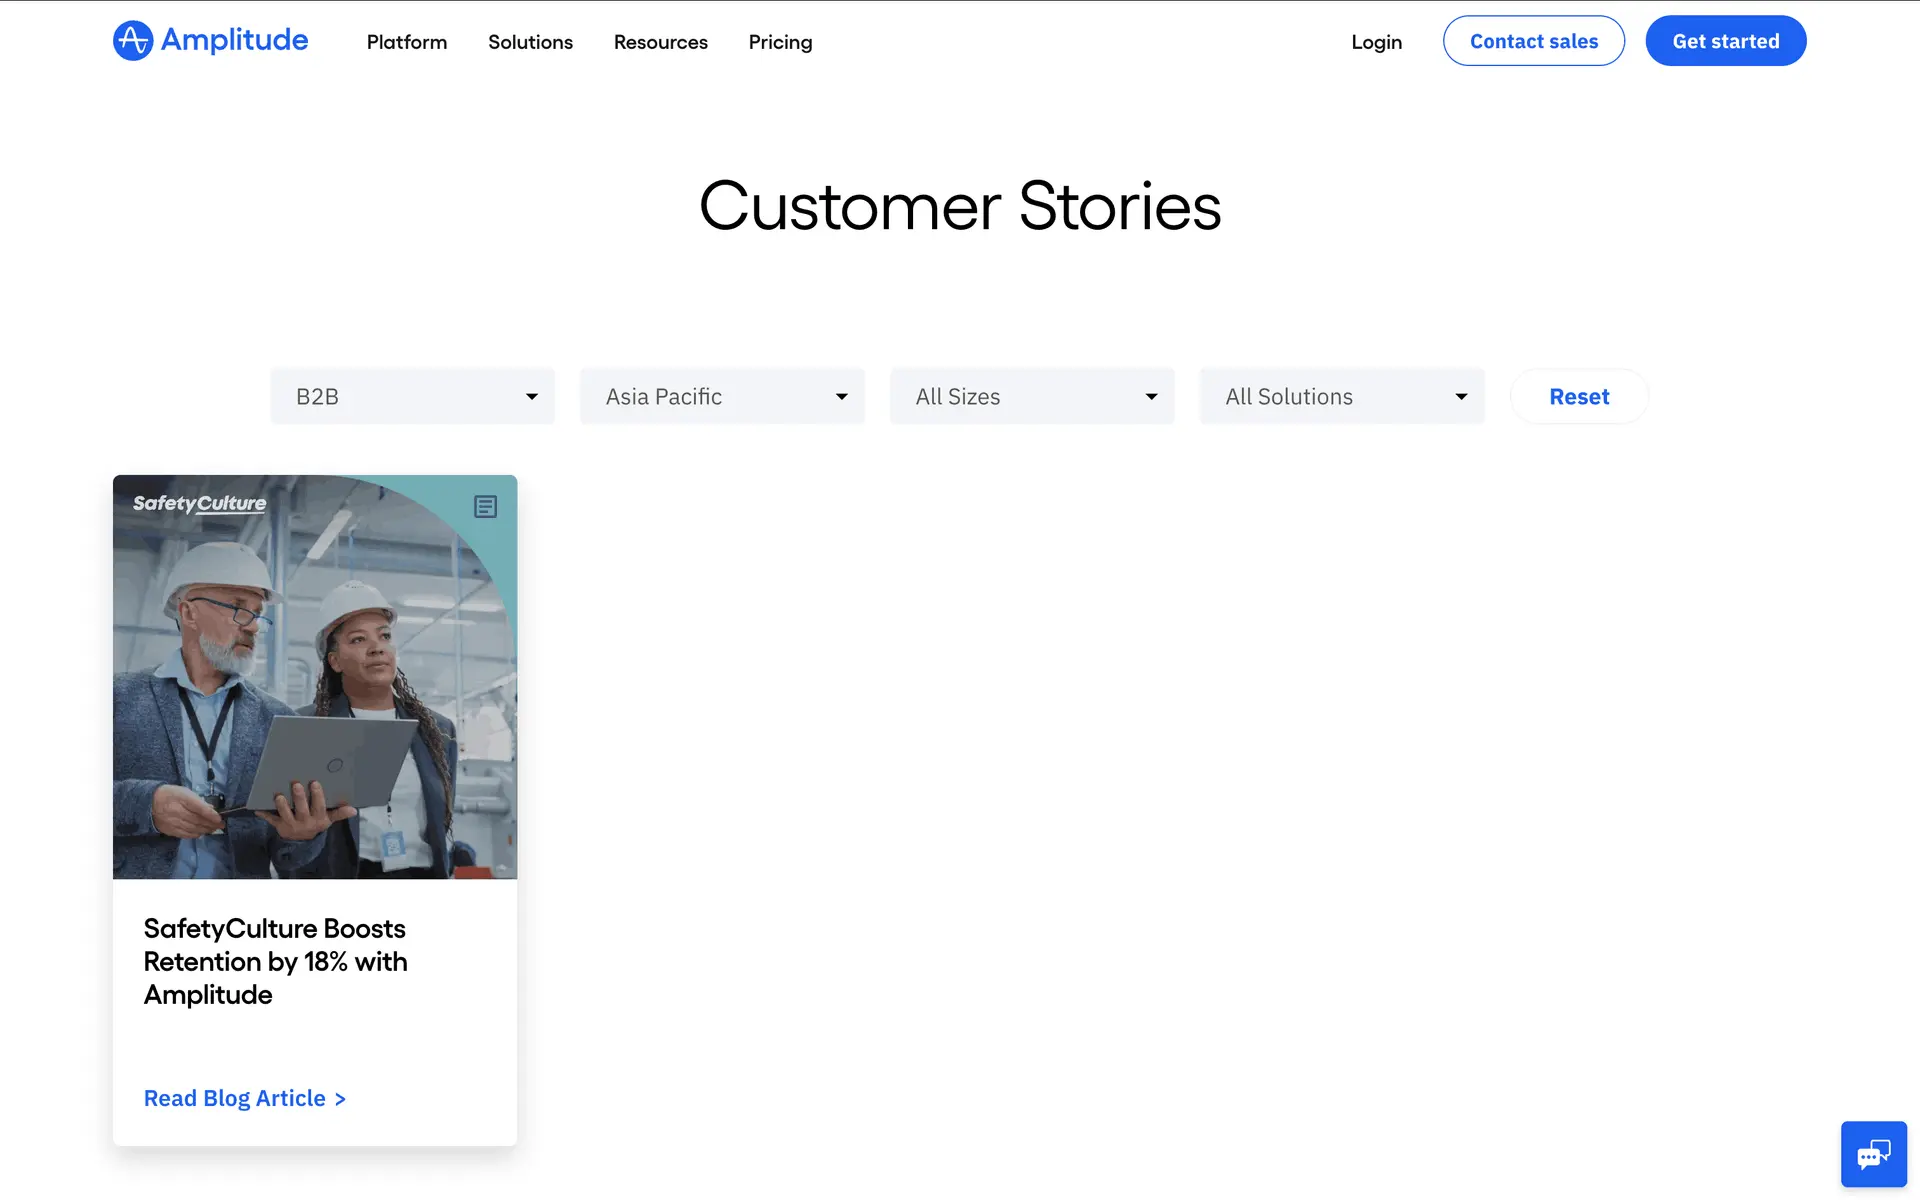Reset all customer story filters
This screenshot has width=1920, height=1200.
click(1578, 397)
